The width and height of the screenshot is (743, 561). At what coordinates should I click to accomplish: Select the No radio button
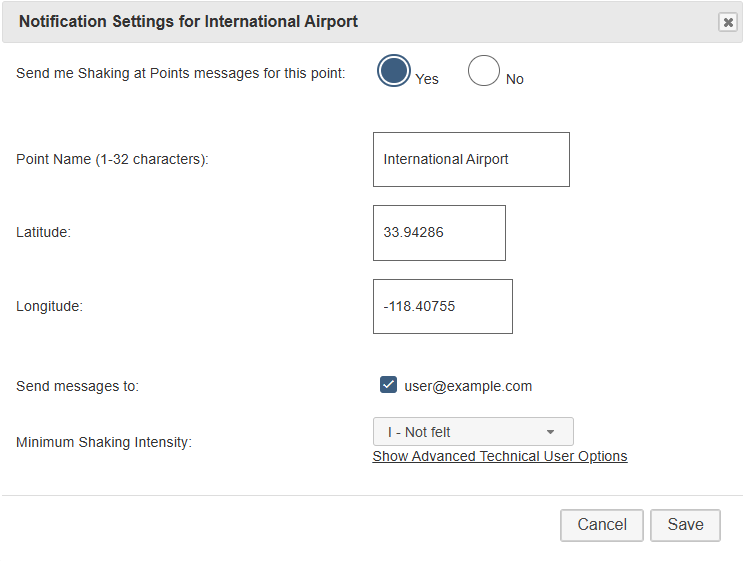483,71
